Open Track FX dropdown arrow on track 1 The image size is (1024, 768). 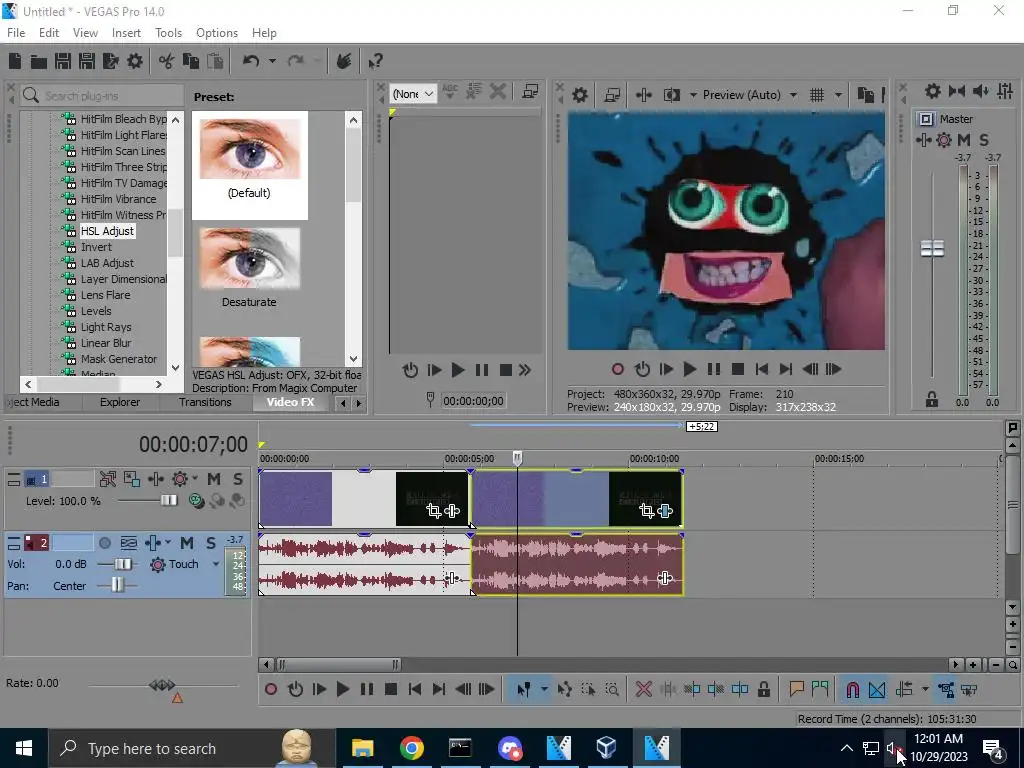point(195,479)
